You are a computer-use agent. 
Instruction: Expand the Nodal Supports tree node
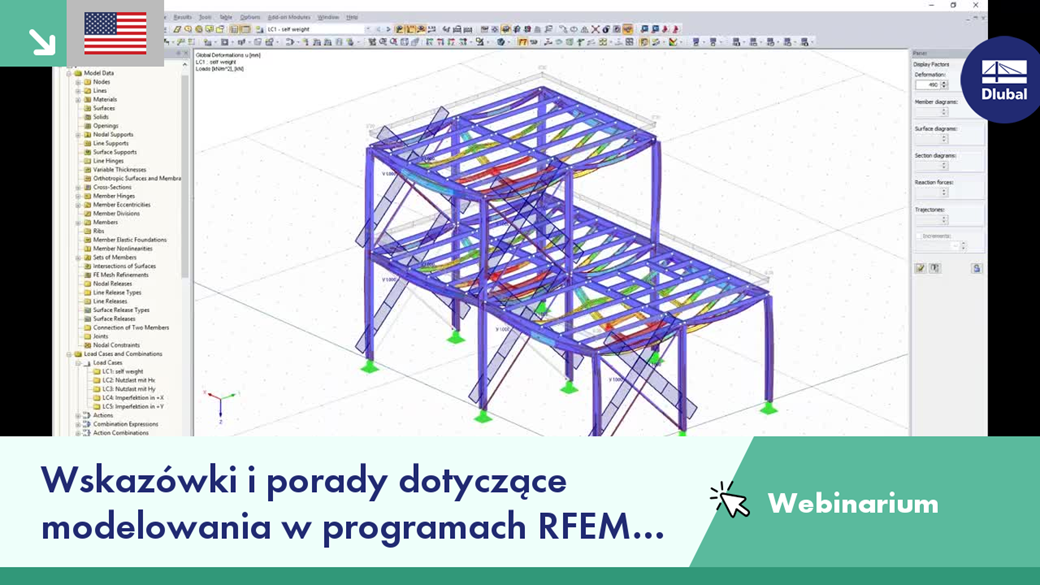click(x=78, y=134)
